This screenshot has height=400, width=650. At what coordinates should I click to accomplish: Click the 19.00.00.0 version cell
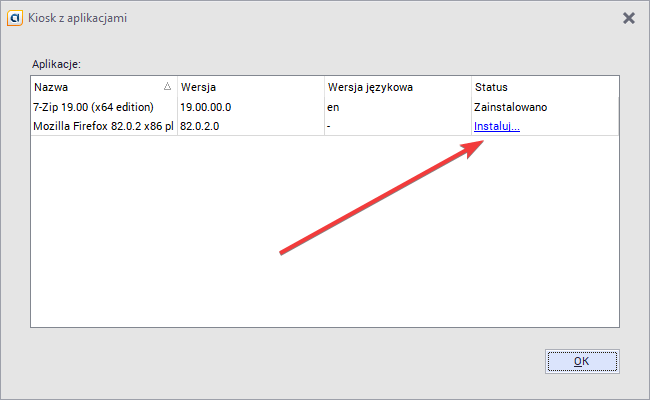[x=206, y=107]
